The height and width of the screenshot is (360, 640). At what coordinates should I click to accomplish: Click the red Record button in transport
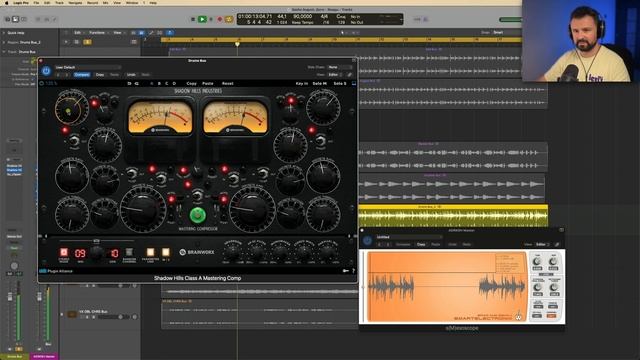(220, 19)
